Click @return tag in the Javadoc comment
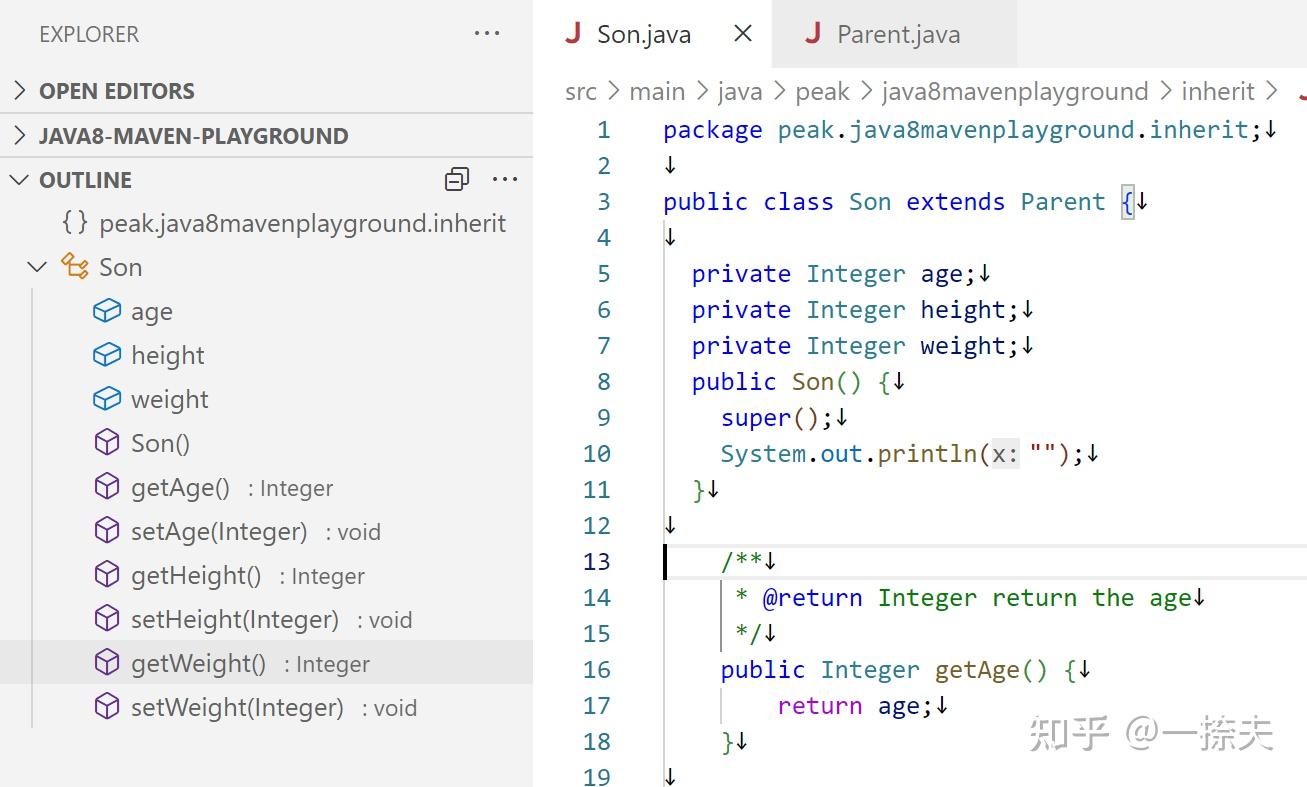1307x787 pixels. 812,598
